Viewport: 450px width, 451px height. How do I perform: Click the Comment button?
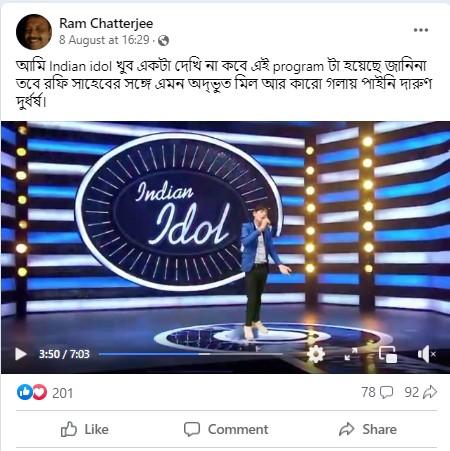[x=226, y=429]
